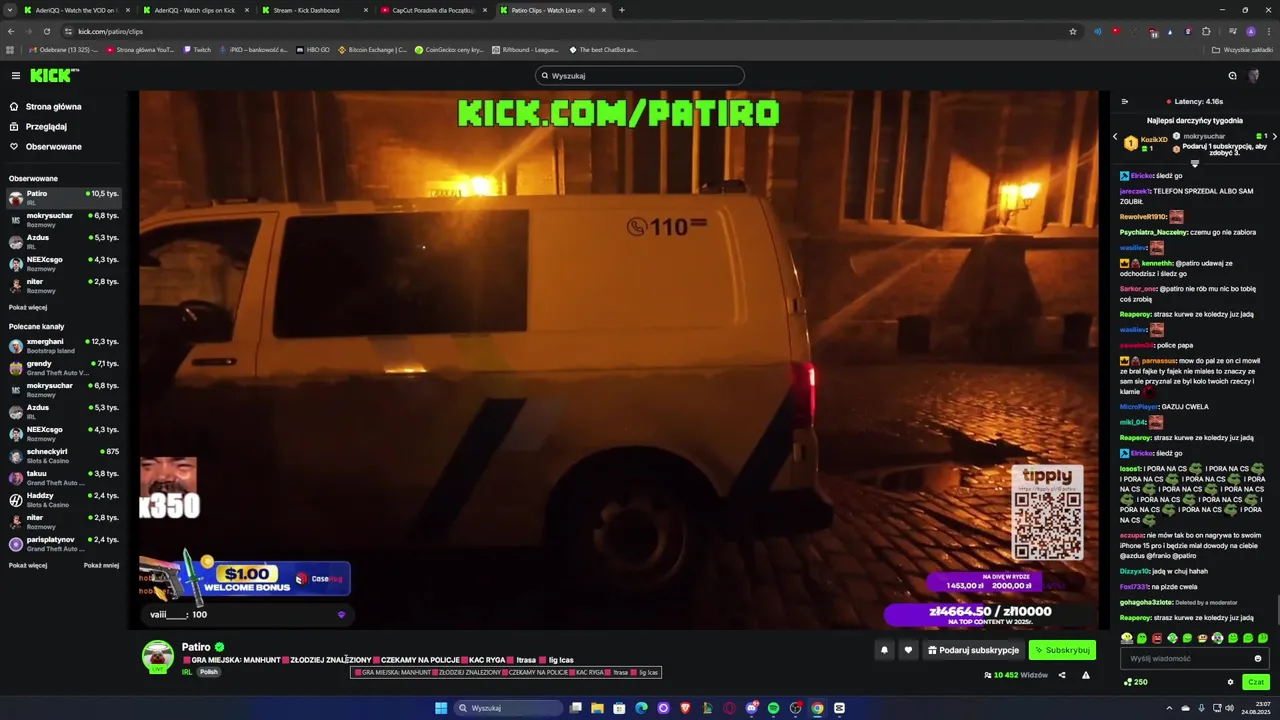
Task: Open a new browser tab
Action: (622, 10)
